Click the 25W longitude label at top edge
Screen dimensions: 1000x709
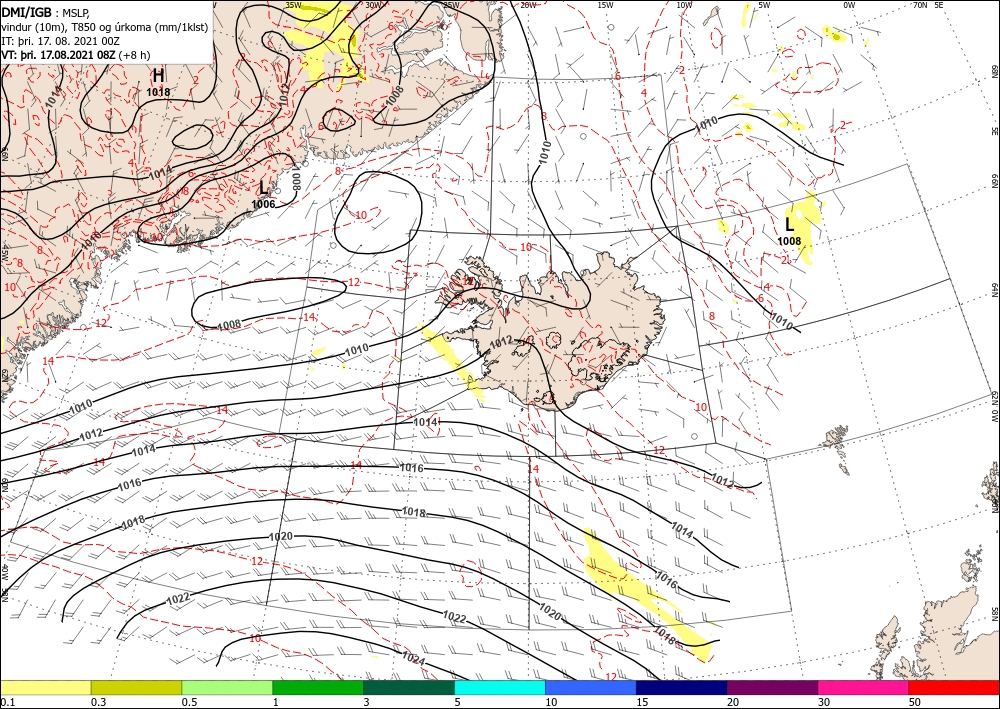451,5
